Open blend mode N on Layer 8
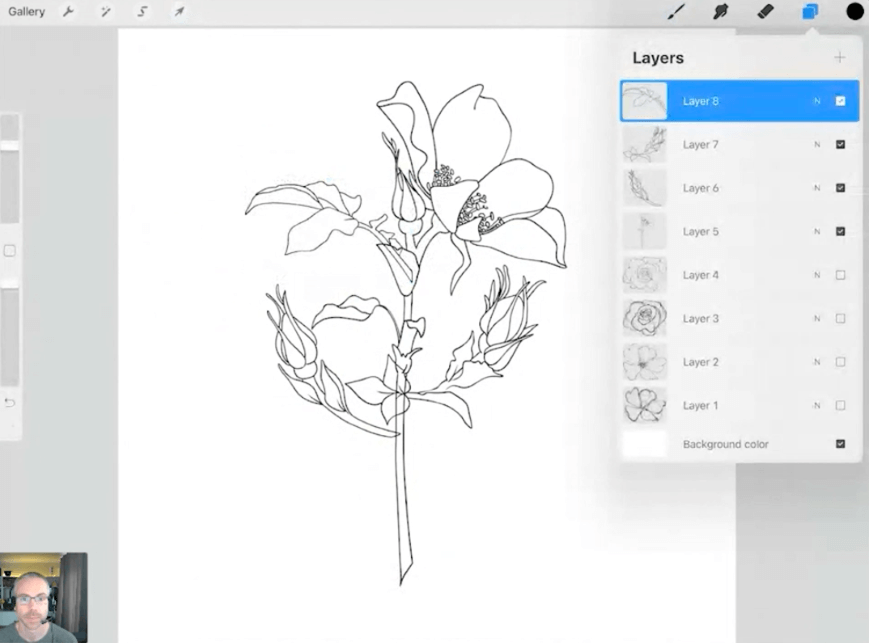Screen dimensions: 869x643 click(x=817, y=101)
